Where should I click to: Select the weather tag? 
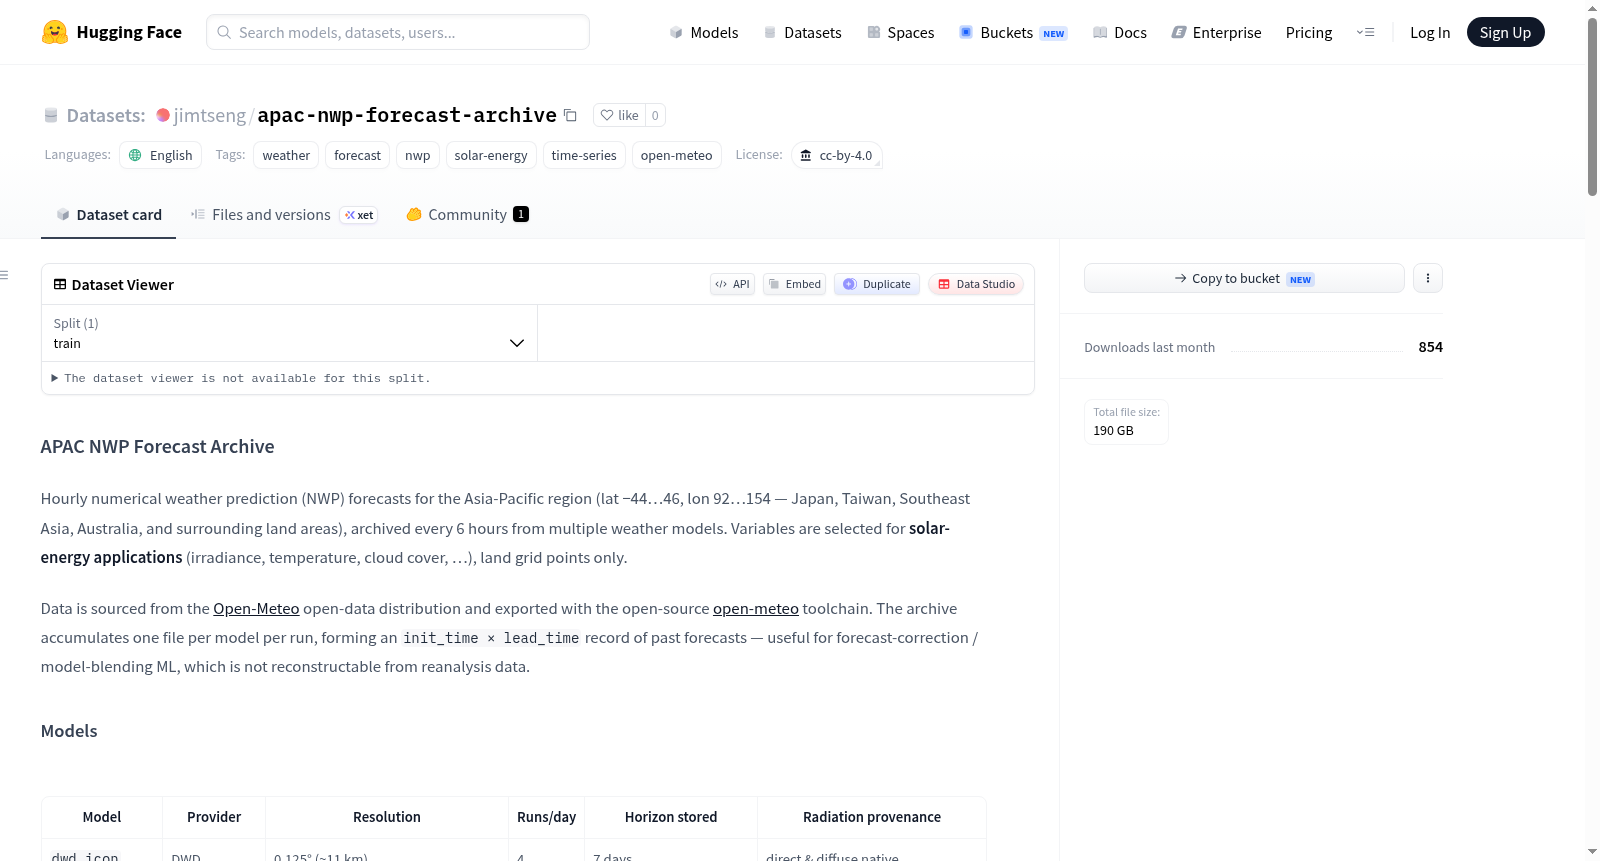coord(286,155)
